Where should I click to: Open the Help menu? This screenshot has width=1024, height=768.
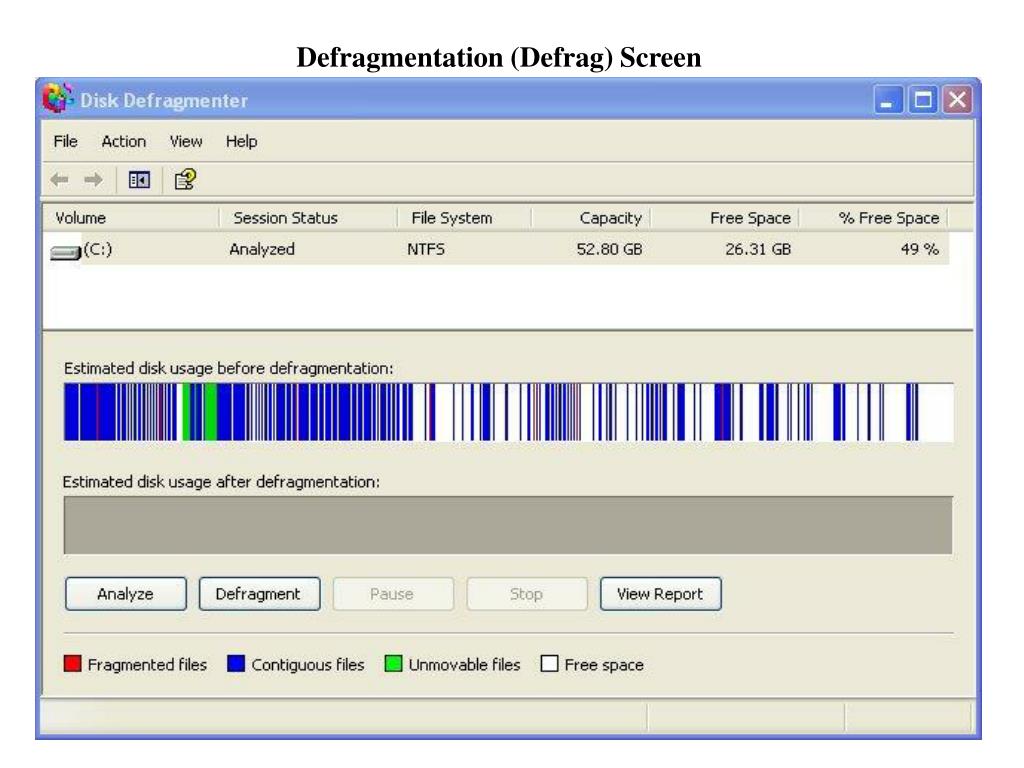pos(241,142)
